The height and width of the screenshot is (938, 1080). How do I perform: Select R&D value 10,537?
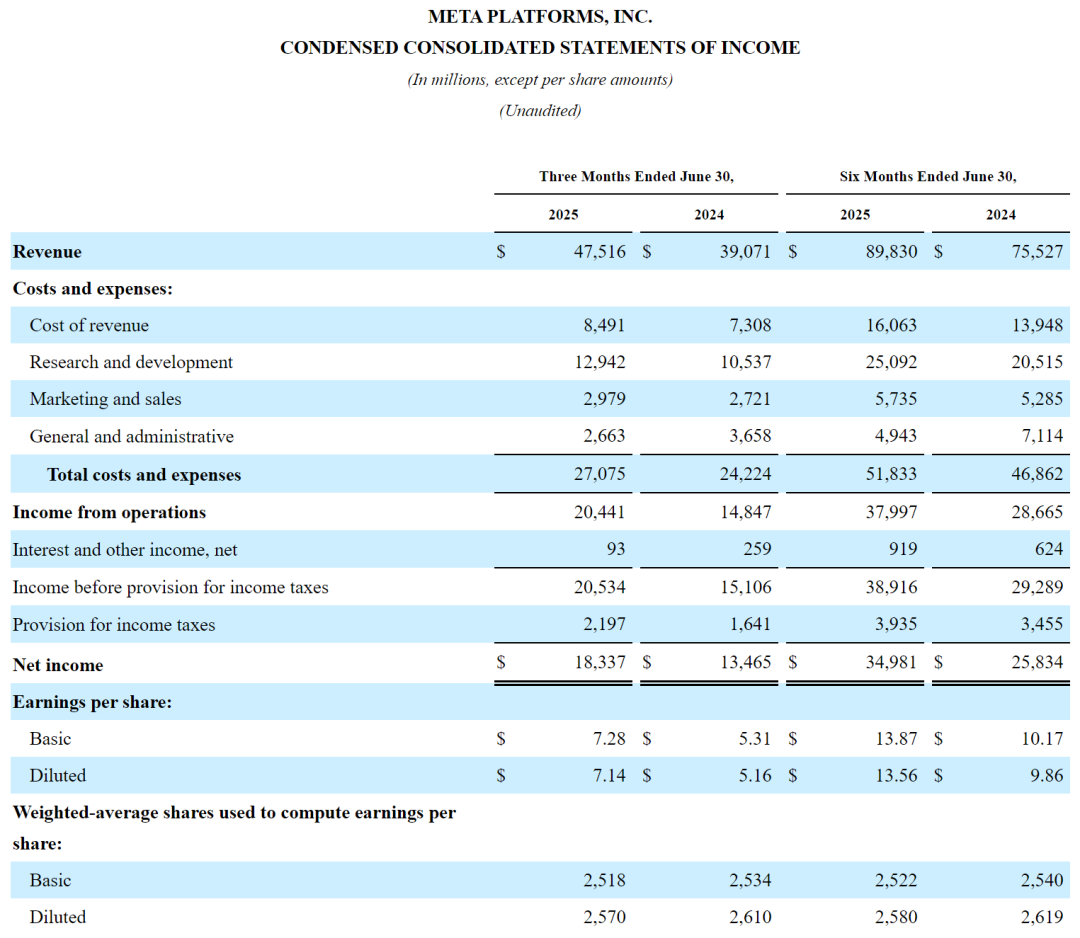pos(746,362)
